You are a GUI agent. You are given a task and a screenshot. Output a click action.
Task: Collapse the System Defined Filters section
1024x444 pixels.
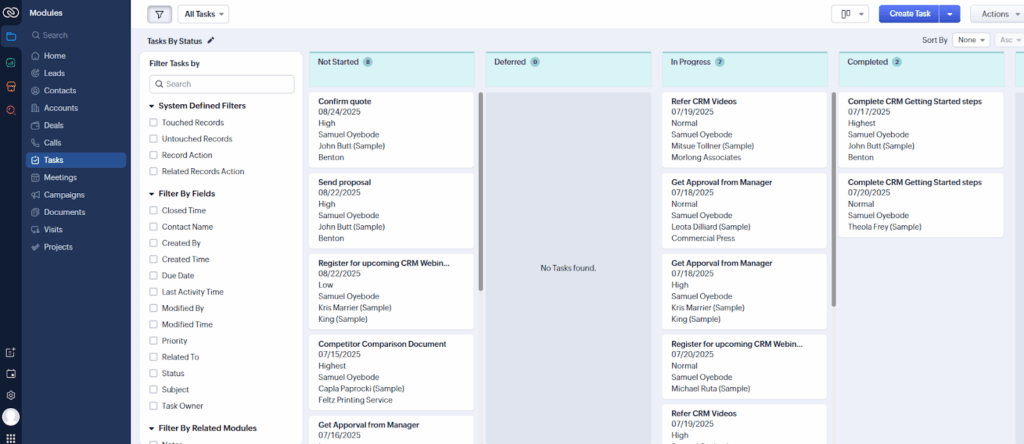click(152, 105)
